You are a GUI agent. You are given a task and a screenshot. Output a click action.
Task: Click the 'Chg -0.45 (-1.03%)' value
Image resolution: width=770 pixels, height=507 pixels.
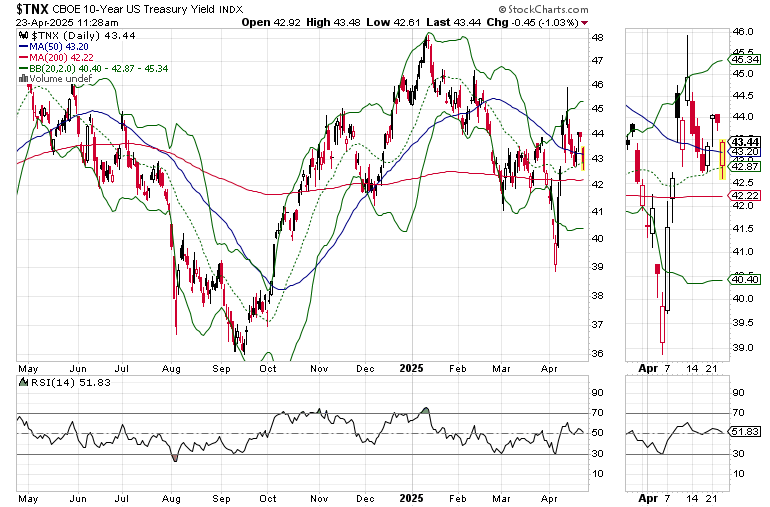(x=533, y=23)
